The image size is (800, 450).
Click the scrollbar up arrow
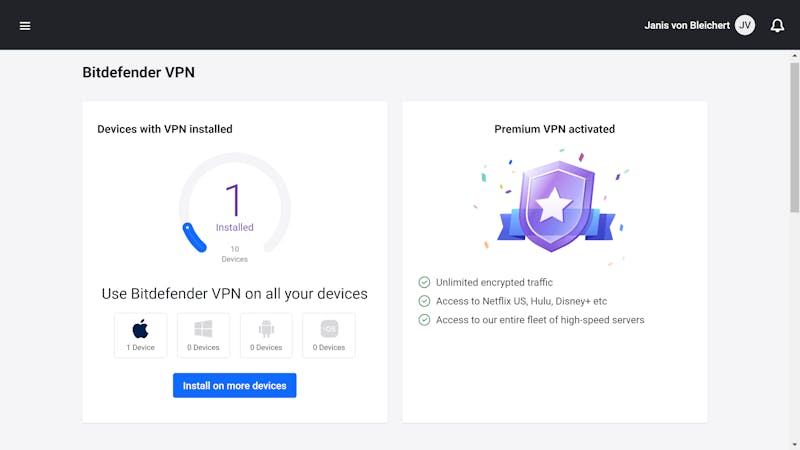tap(794, 55)
